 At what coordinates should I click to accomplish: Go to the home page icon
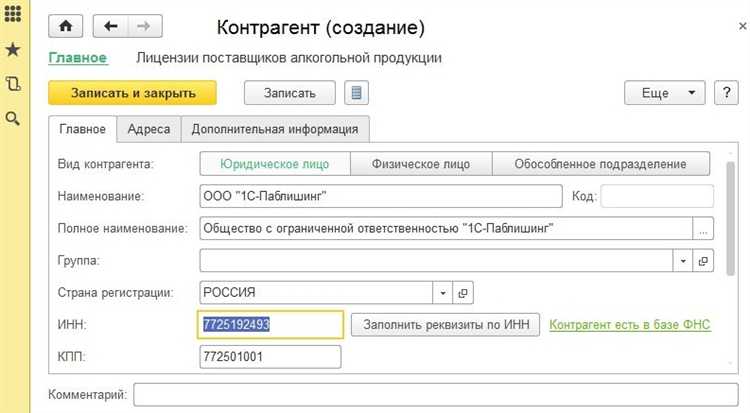point(66,26)
